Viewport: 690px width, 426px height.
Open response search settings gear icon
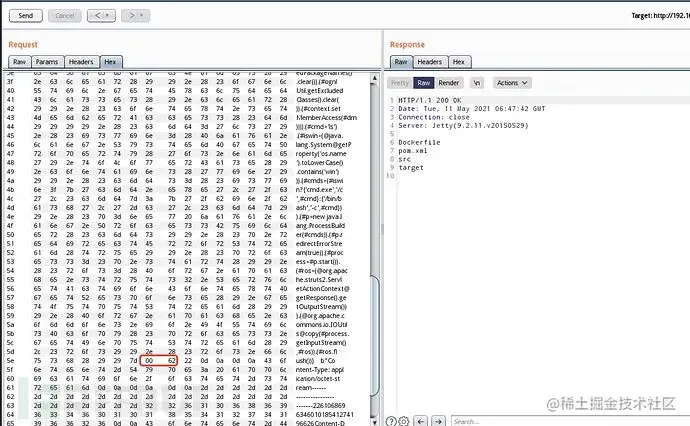click(x=404, y=421)
